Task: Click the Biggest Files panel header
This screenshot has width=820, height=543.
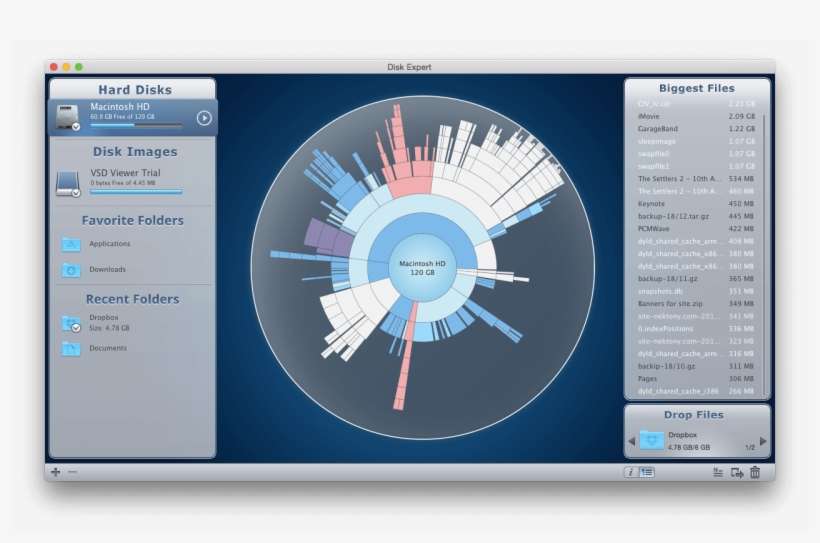Action: [x=697, y=88]
